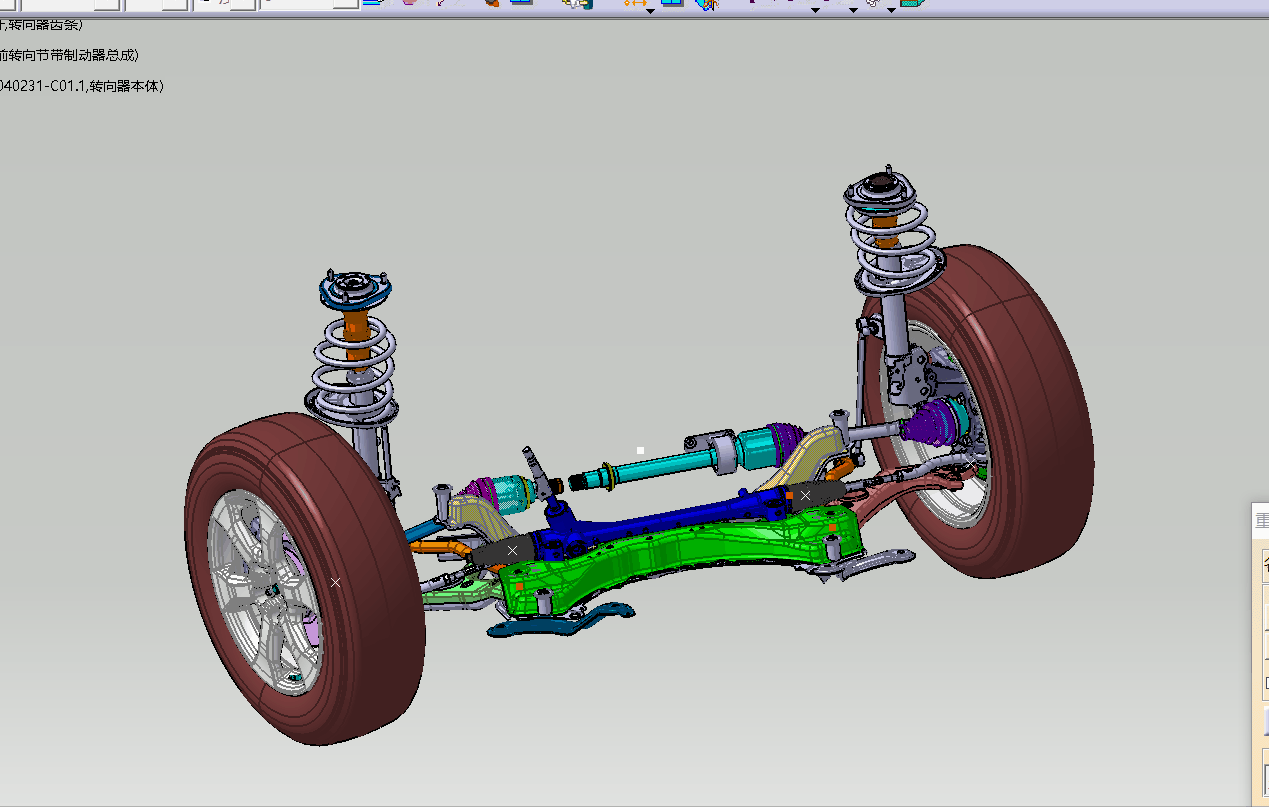The height and width of the screenshot is (807, 1269).
Task: Select the tree entry 040231-C01.1,转向器本体)
Action: point(81,86)
